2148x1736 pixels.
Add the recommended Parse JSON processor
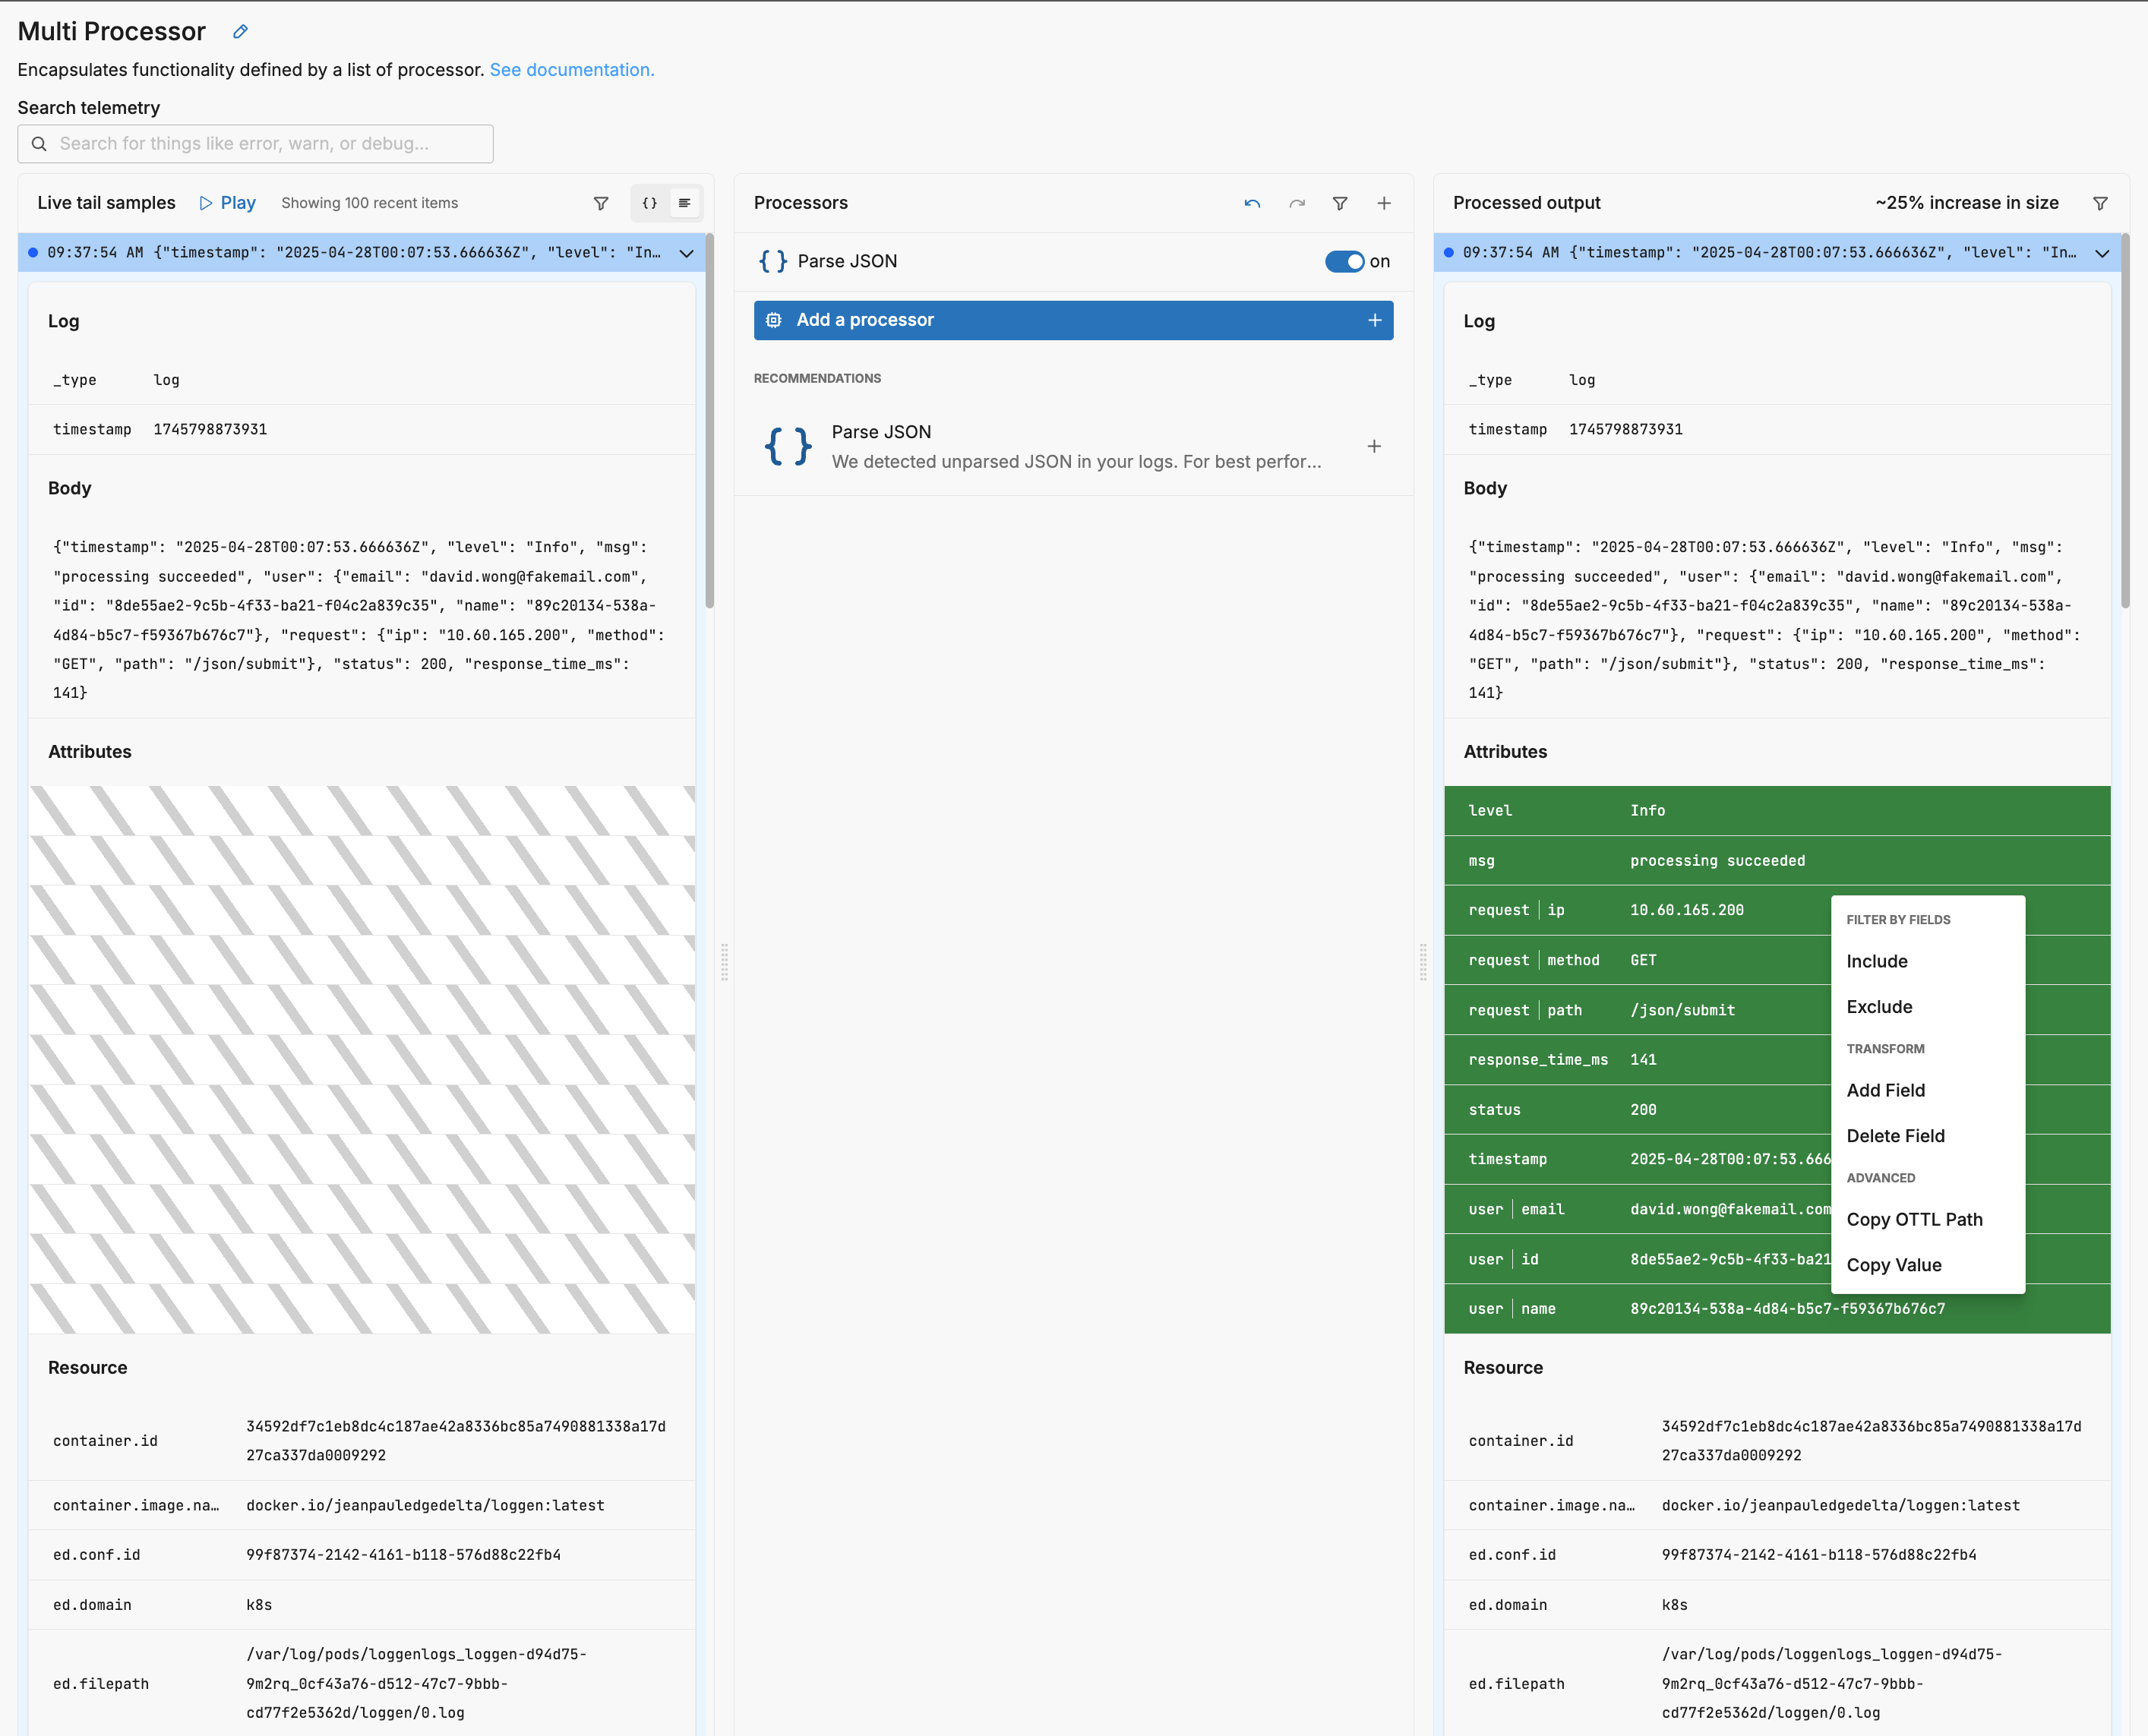click(1374, 446)
